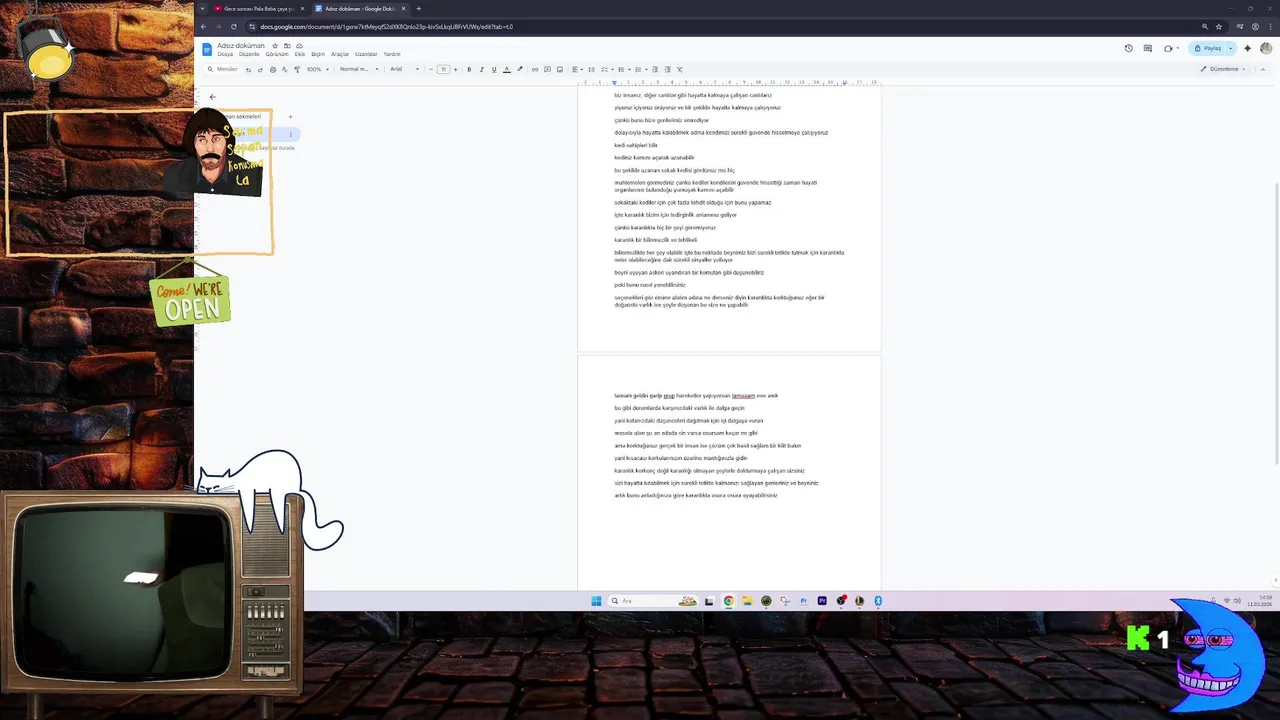This screenshot has width=1280, height=720.
Task: Click the font size input field
Action: click(x=443, y=69)
